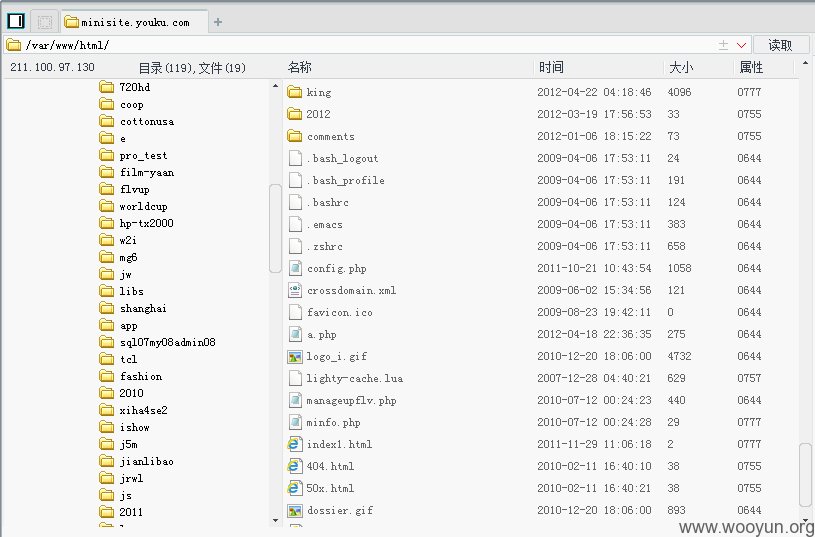Select the favicon.ico file
The width and height of the screenshot is (815, 537).
(x=330, y=312)
